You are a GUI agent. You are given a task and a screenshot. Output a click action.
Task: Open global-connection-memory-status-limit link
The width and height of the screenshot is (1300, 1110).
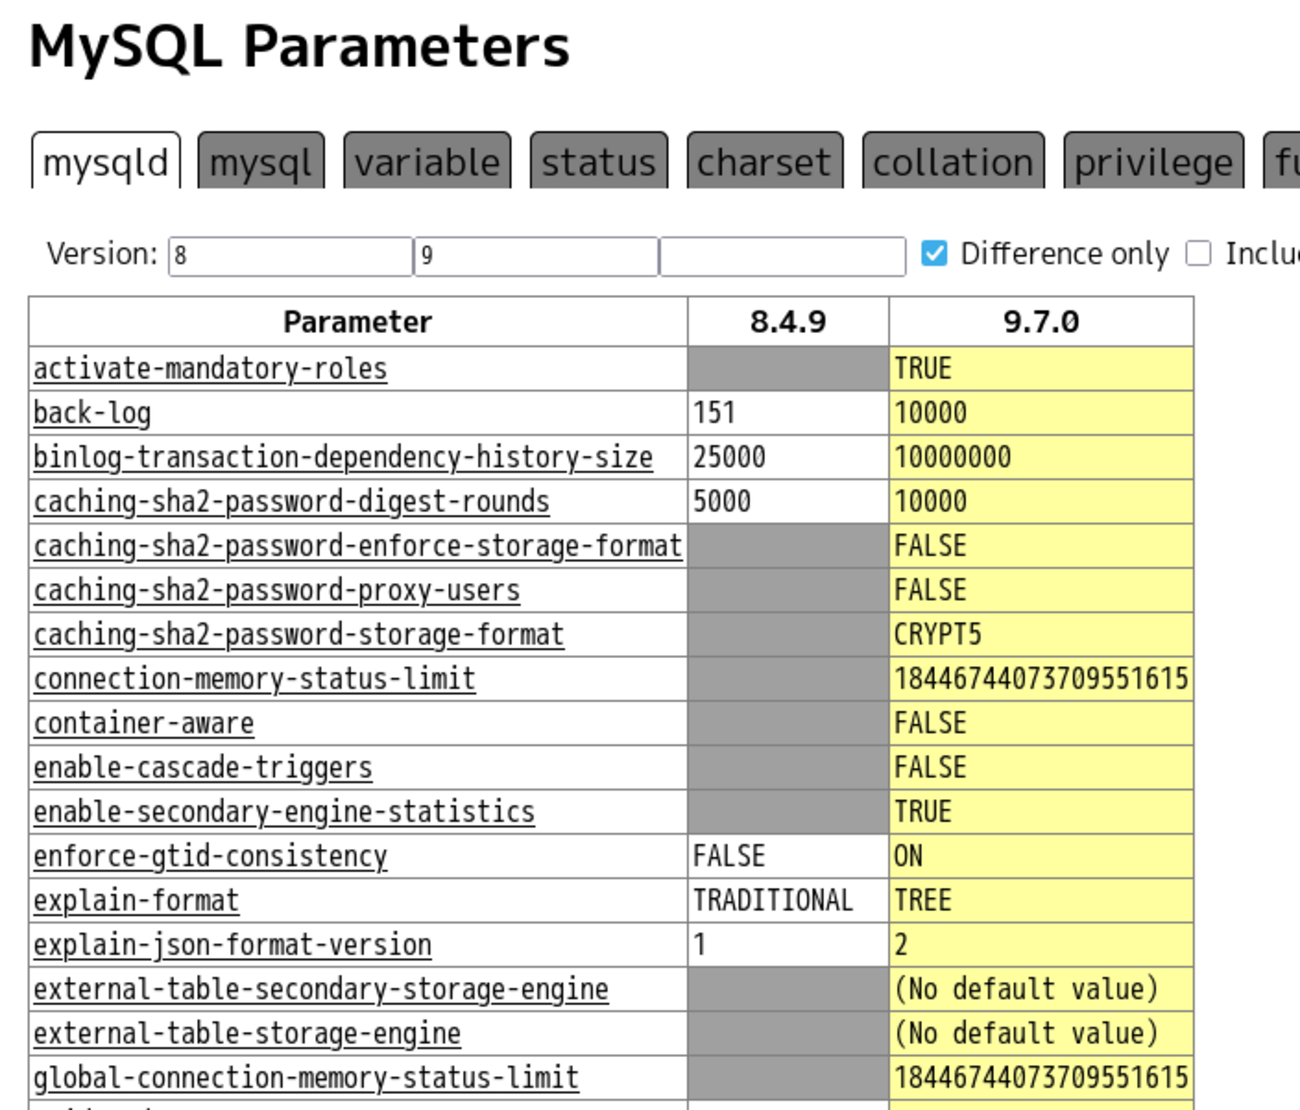coord(306,1077)
